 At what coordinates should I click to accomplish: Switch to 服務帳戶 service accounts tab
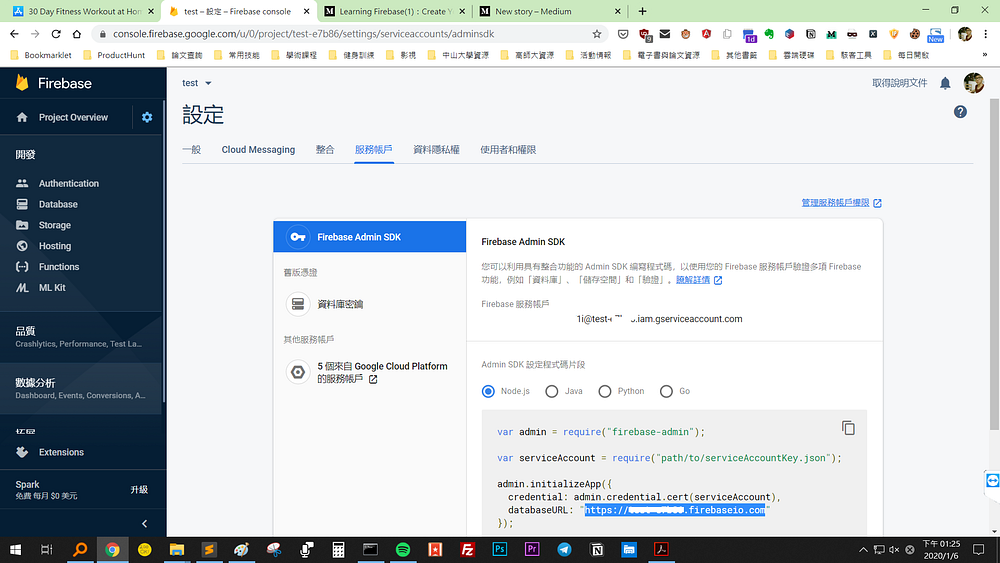(x=374, y=150)
